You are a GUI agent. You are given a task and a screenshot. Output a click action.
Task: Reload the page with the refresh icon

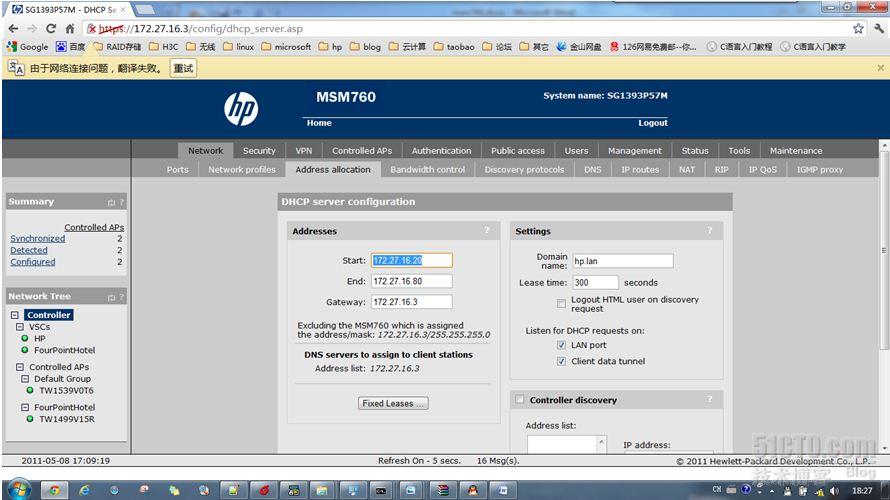tap(51, 28)
